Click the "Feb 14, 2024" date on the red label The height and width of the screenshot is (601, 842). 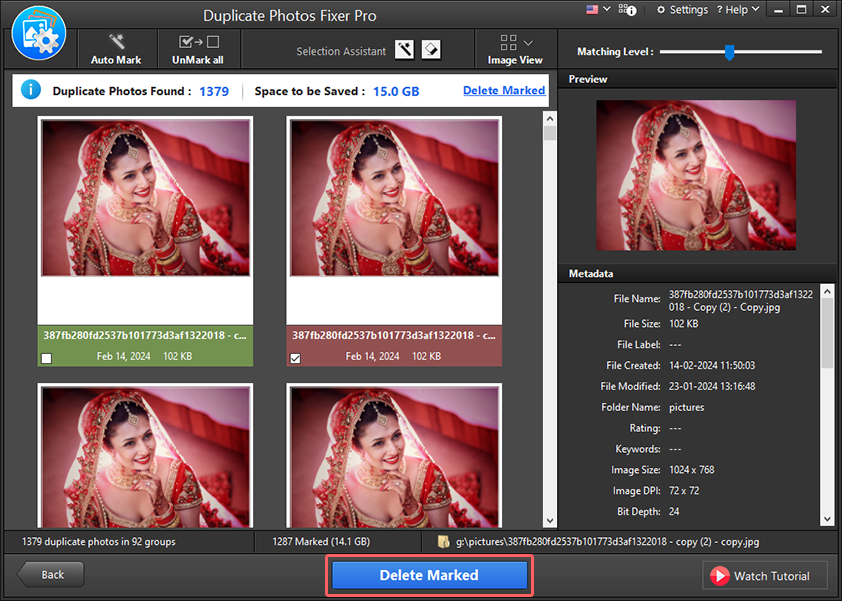[372, 356]
